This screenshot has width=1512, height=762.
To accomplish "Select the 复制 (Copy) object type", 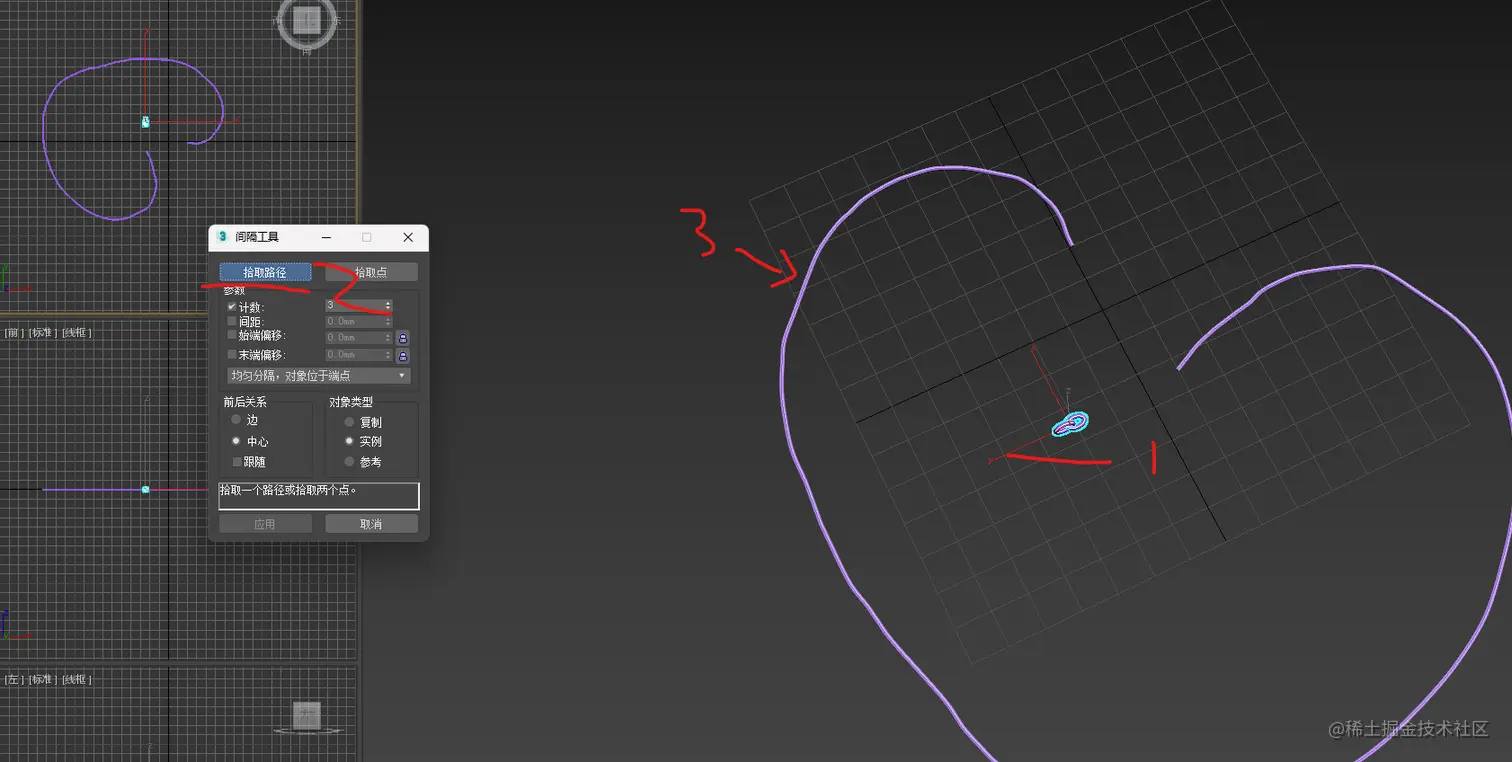I will (349, 422).
